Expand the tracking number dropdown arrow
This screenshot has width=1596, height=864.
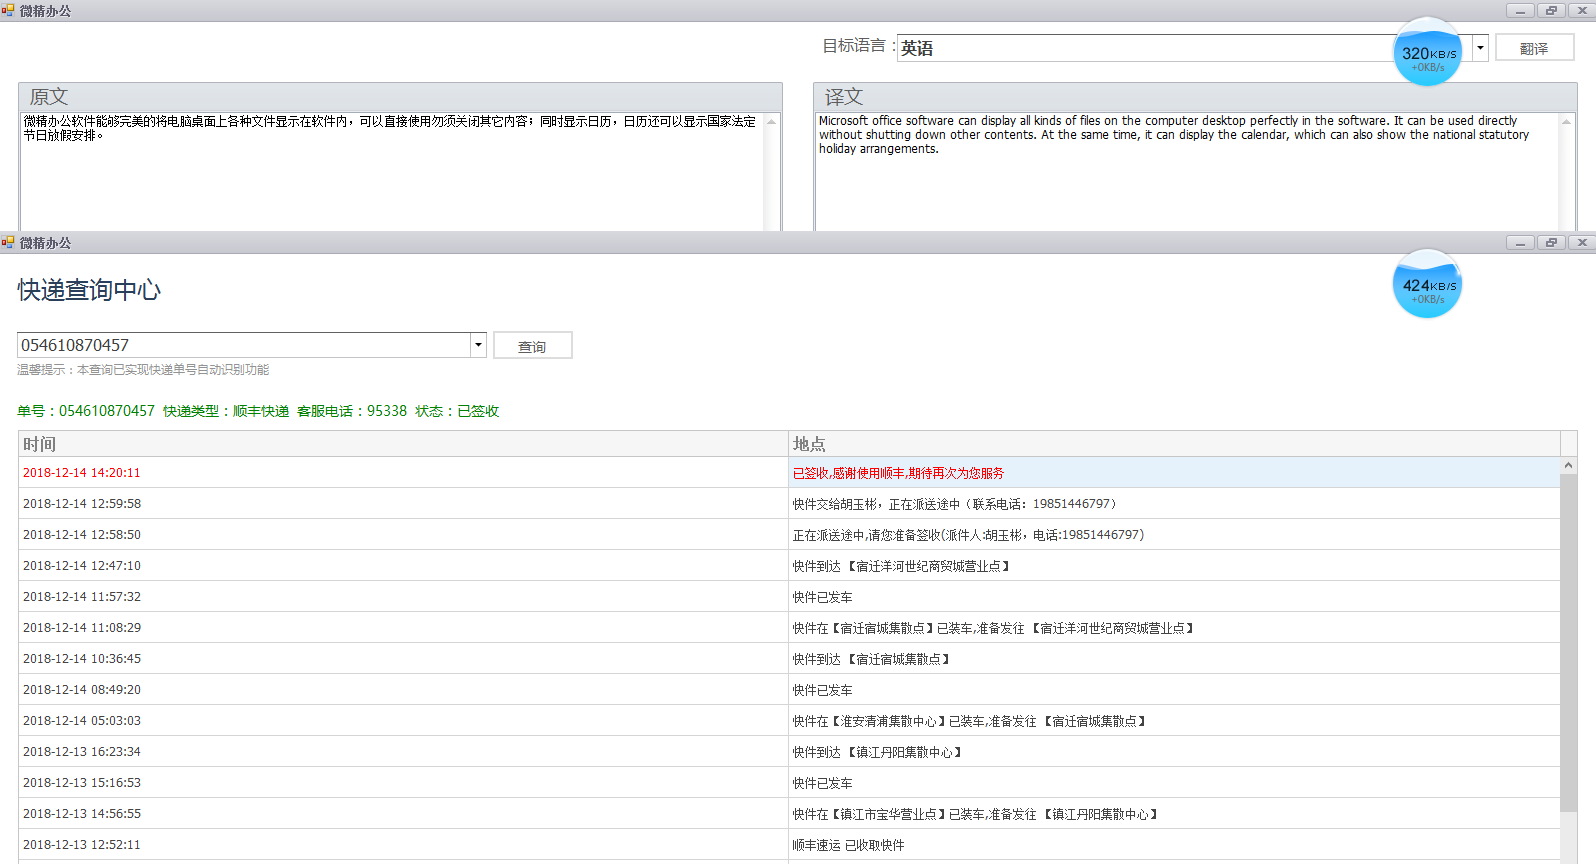478,345
